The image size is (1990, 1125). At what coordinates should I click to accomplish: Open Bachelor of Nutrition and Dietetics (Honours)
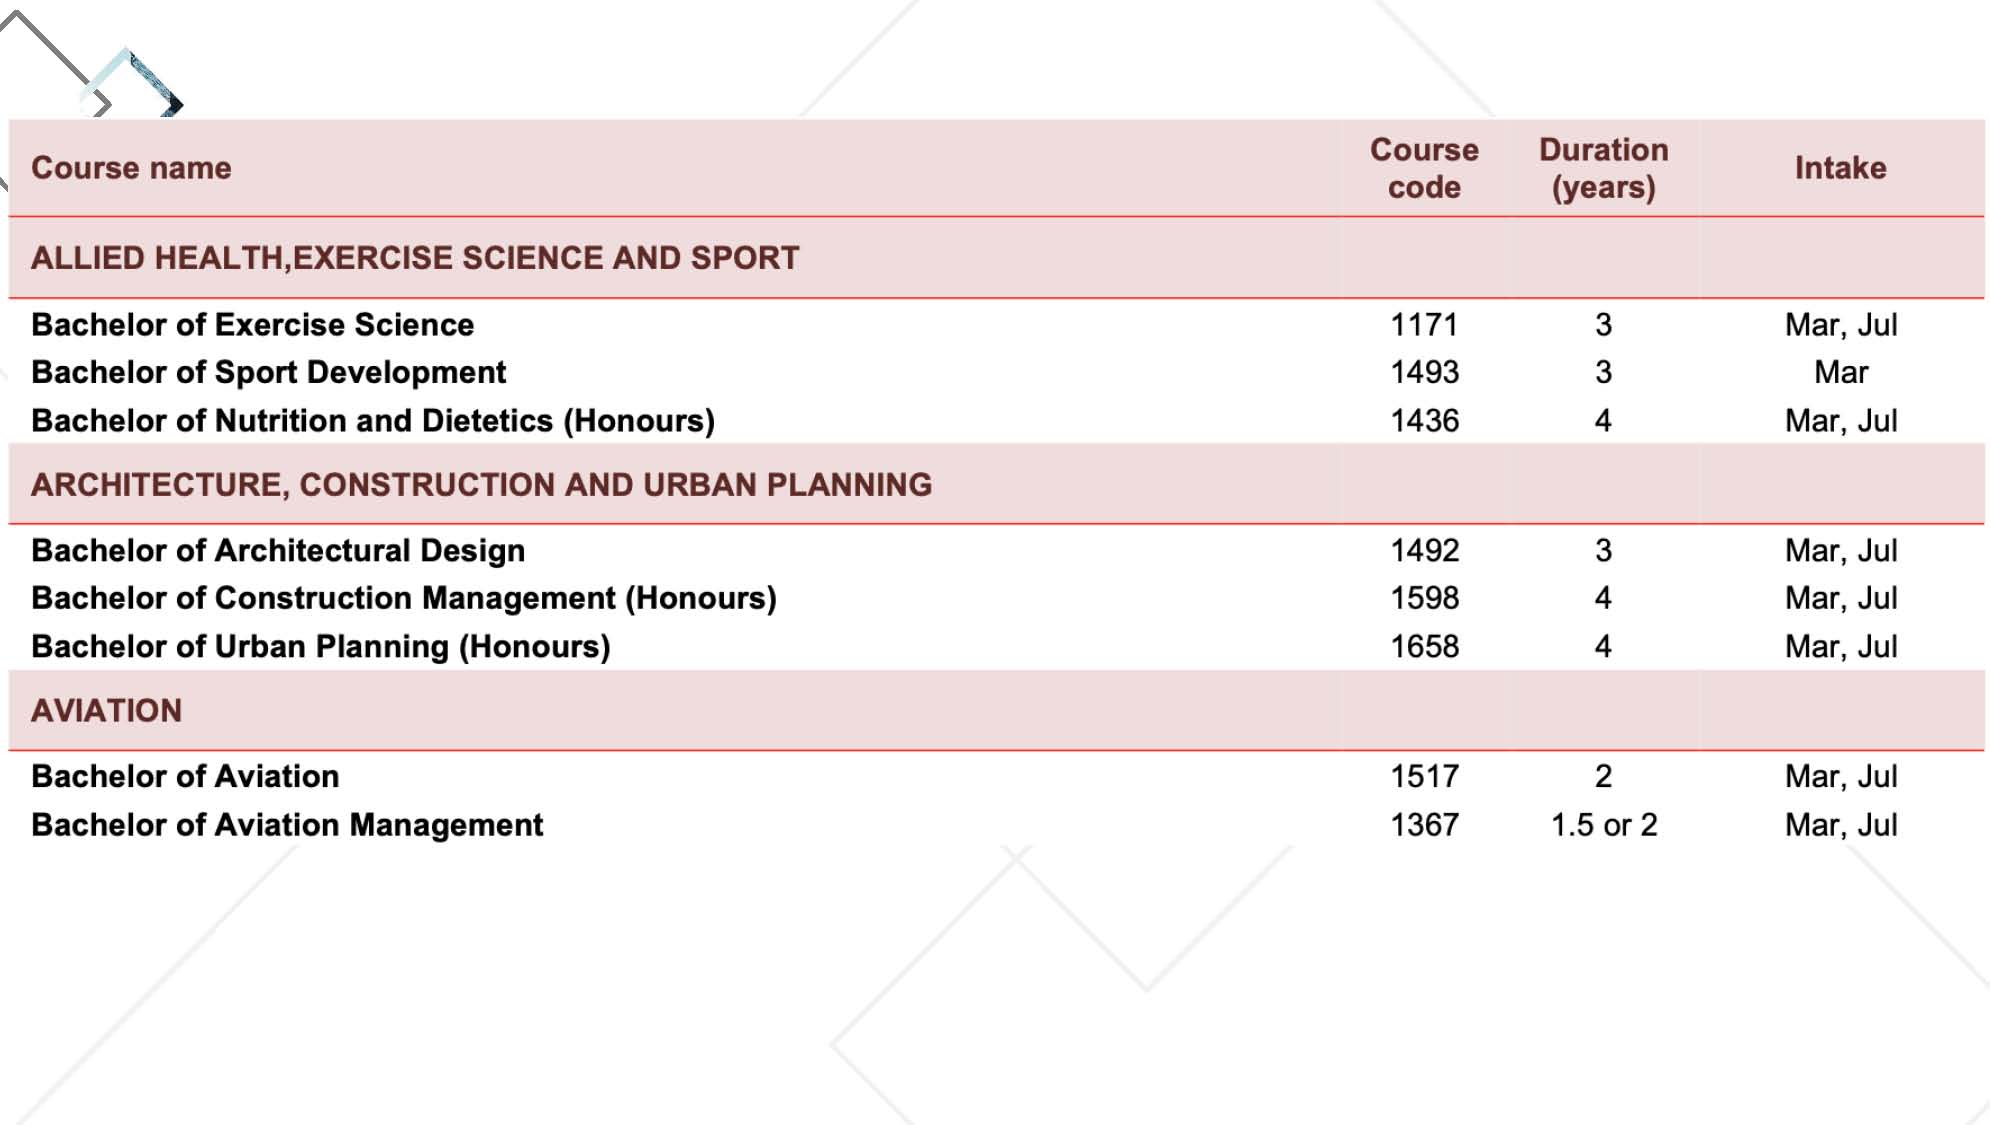coord(373,421)
